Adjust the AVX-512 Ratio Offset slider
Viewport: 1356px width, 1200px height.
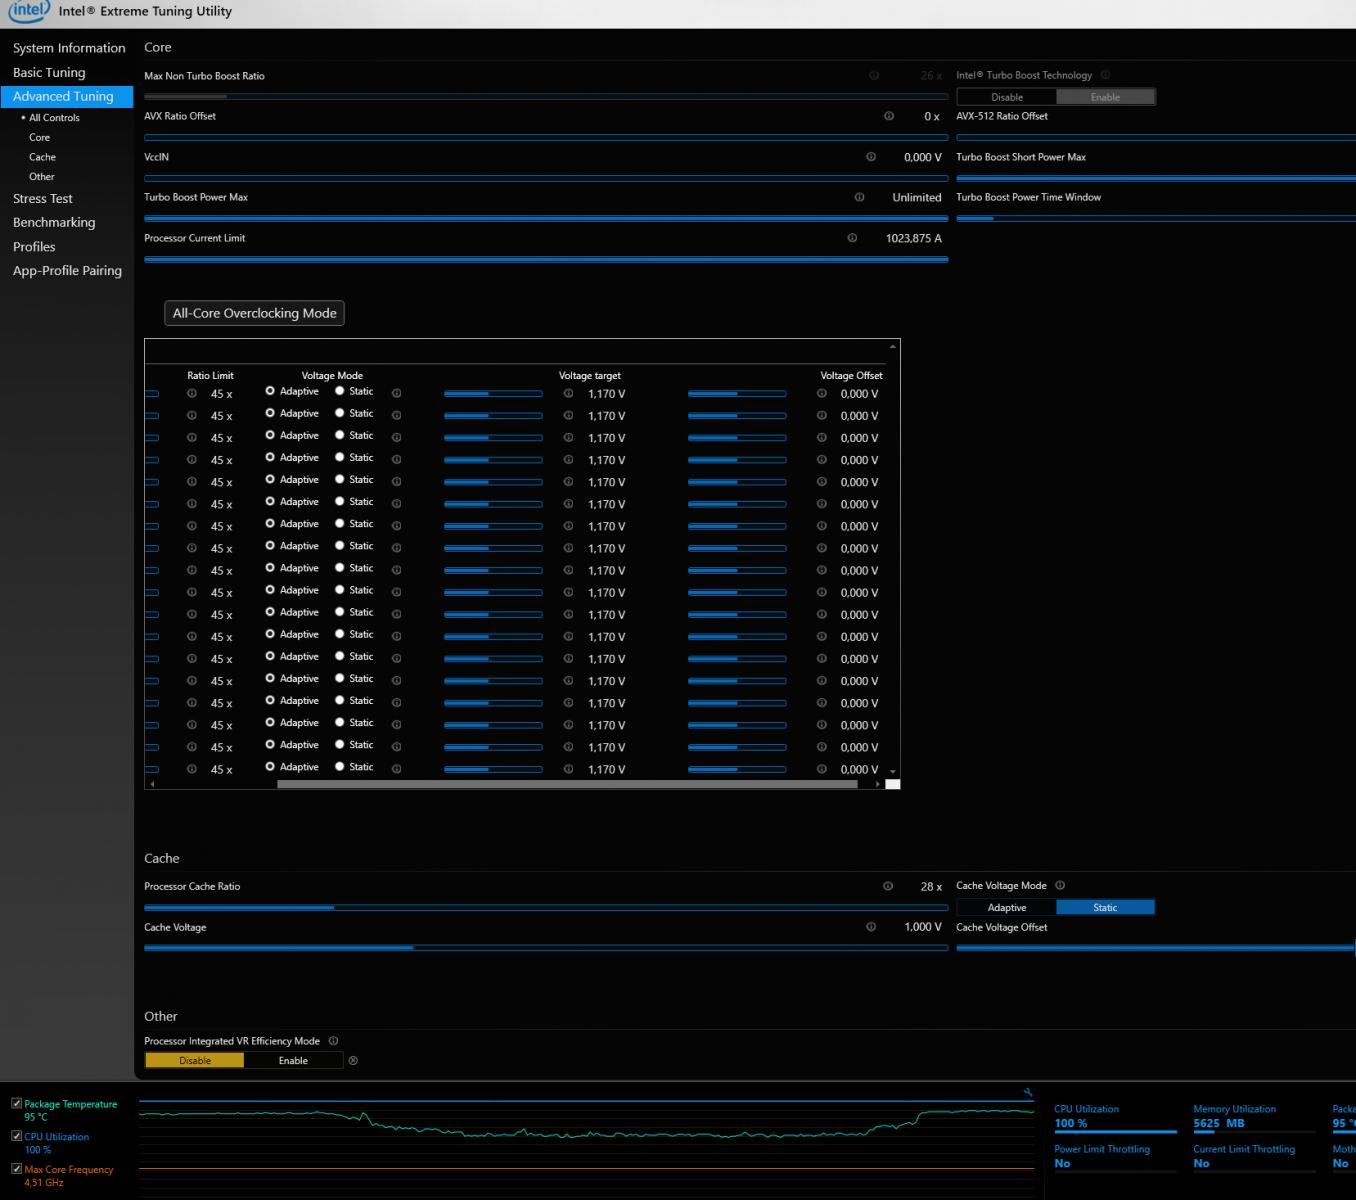pos(1156,137)
